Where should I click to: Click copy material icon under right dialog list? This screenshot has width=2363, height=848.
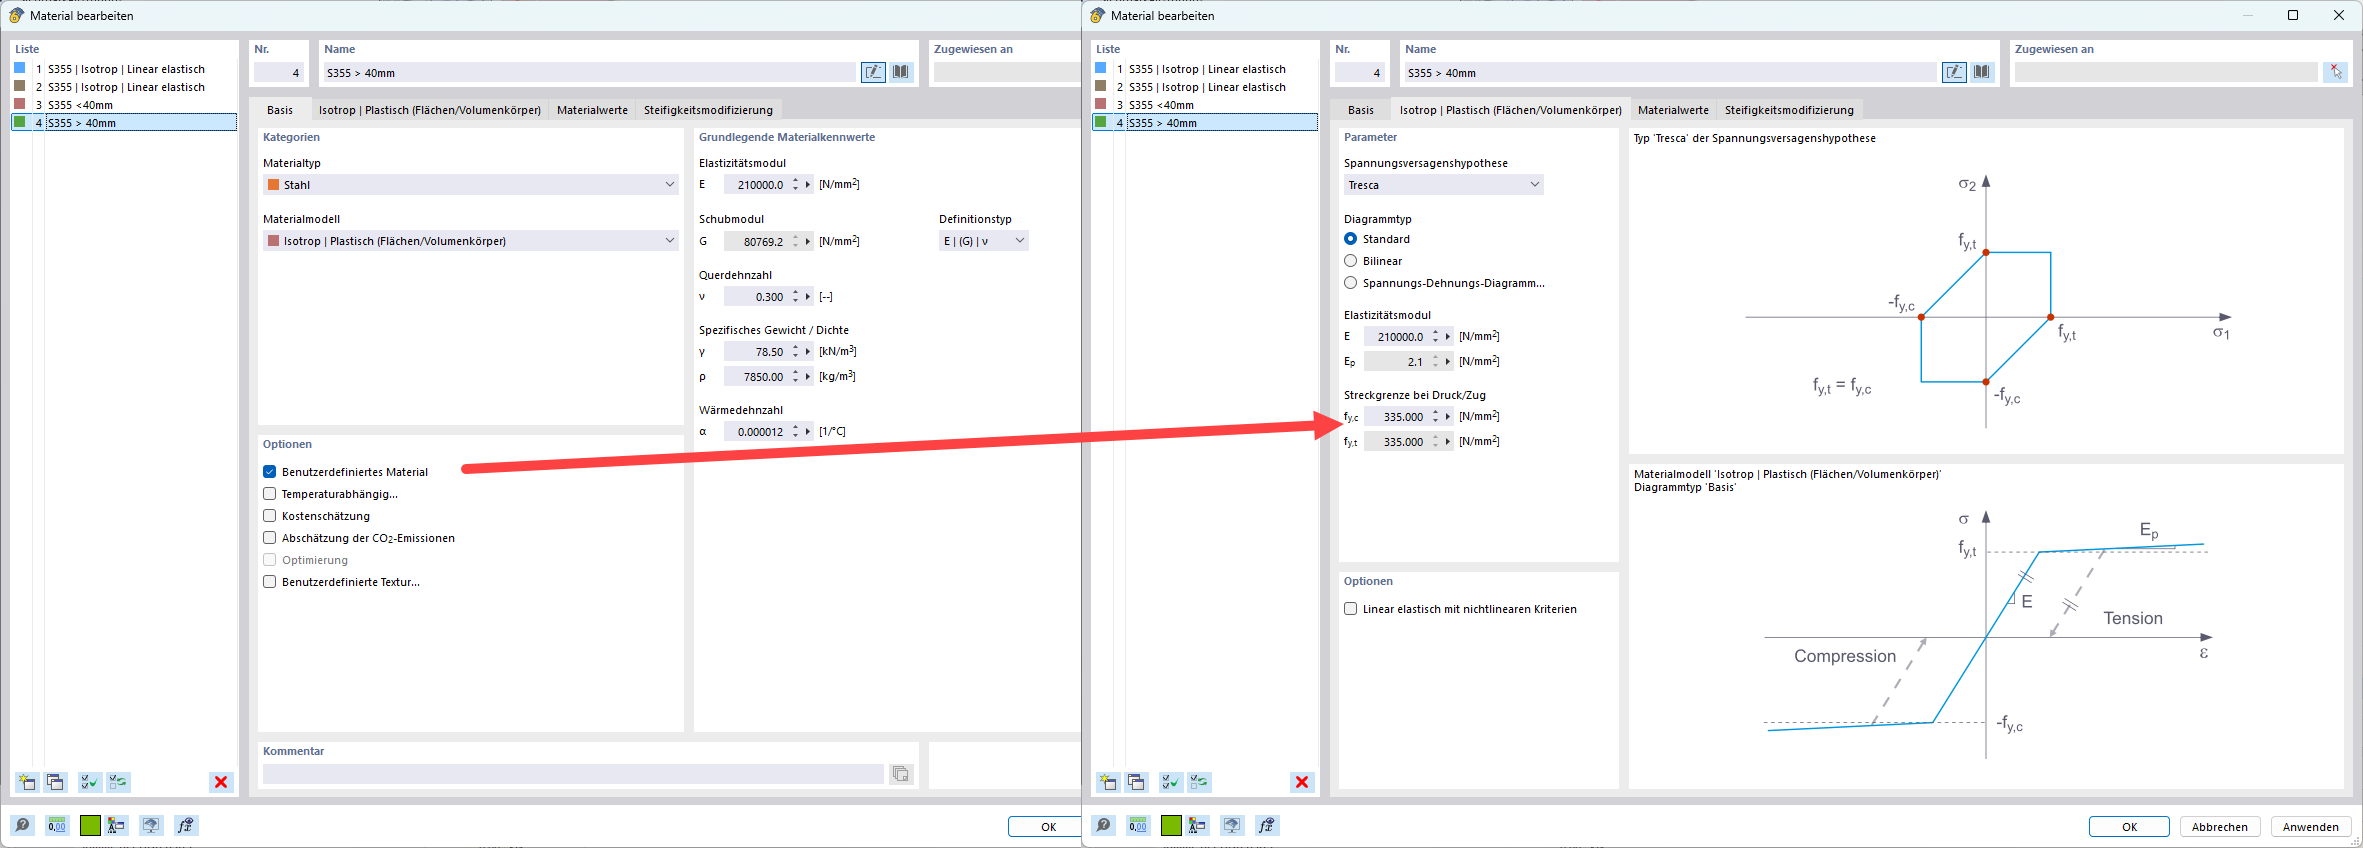pyautogui.click(x=1136, y=782)
